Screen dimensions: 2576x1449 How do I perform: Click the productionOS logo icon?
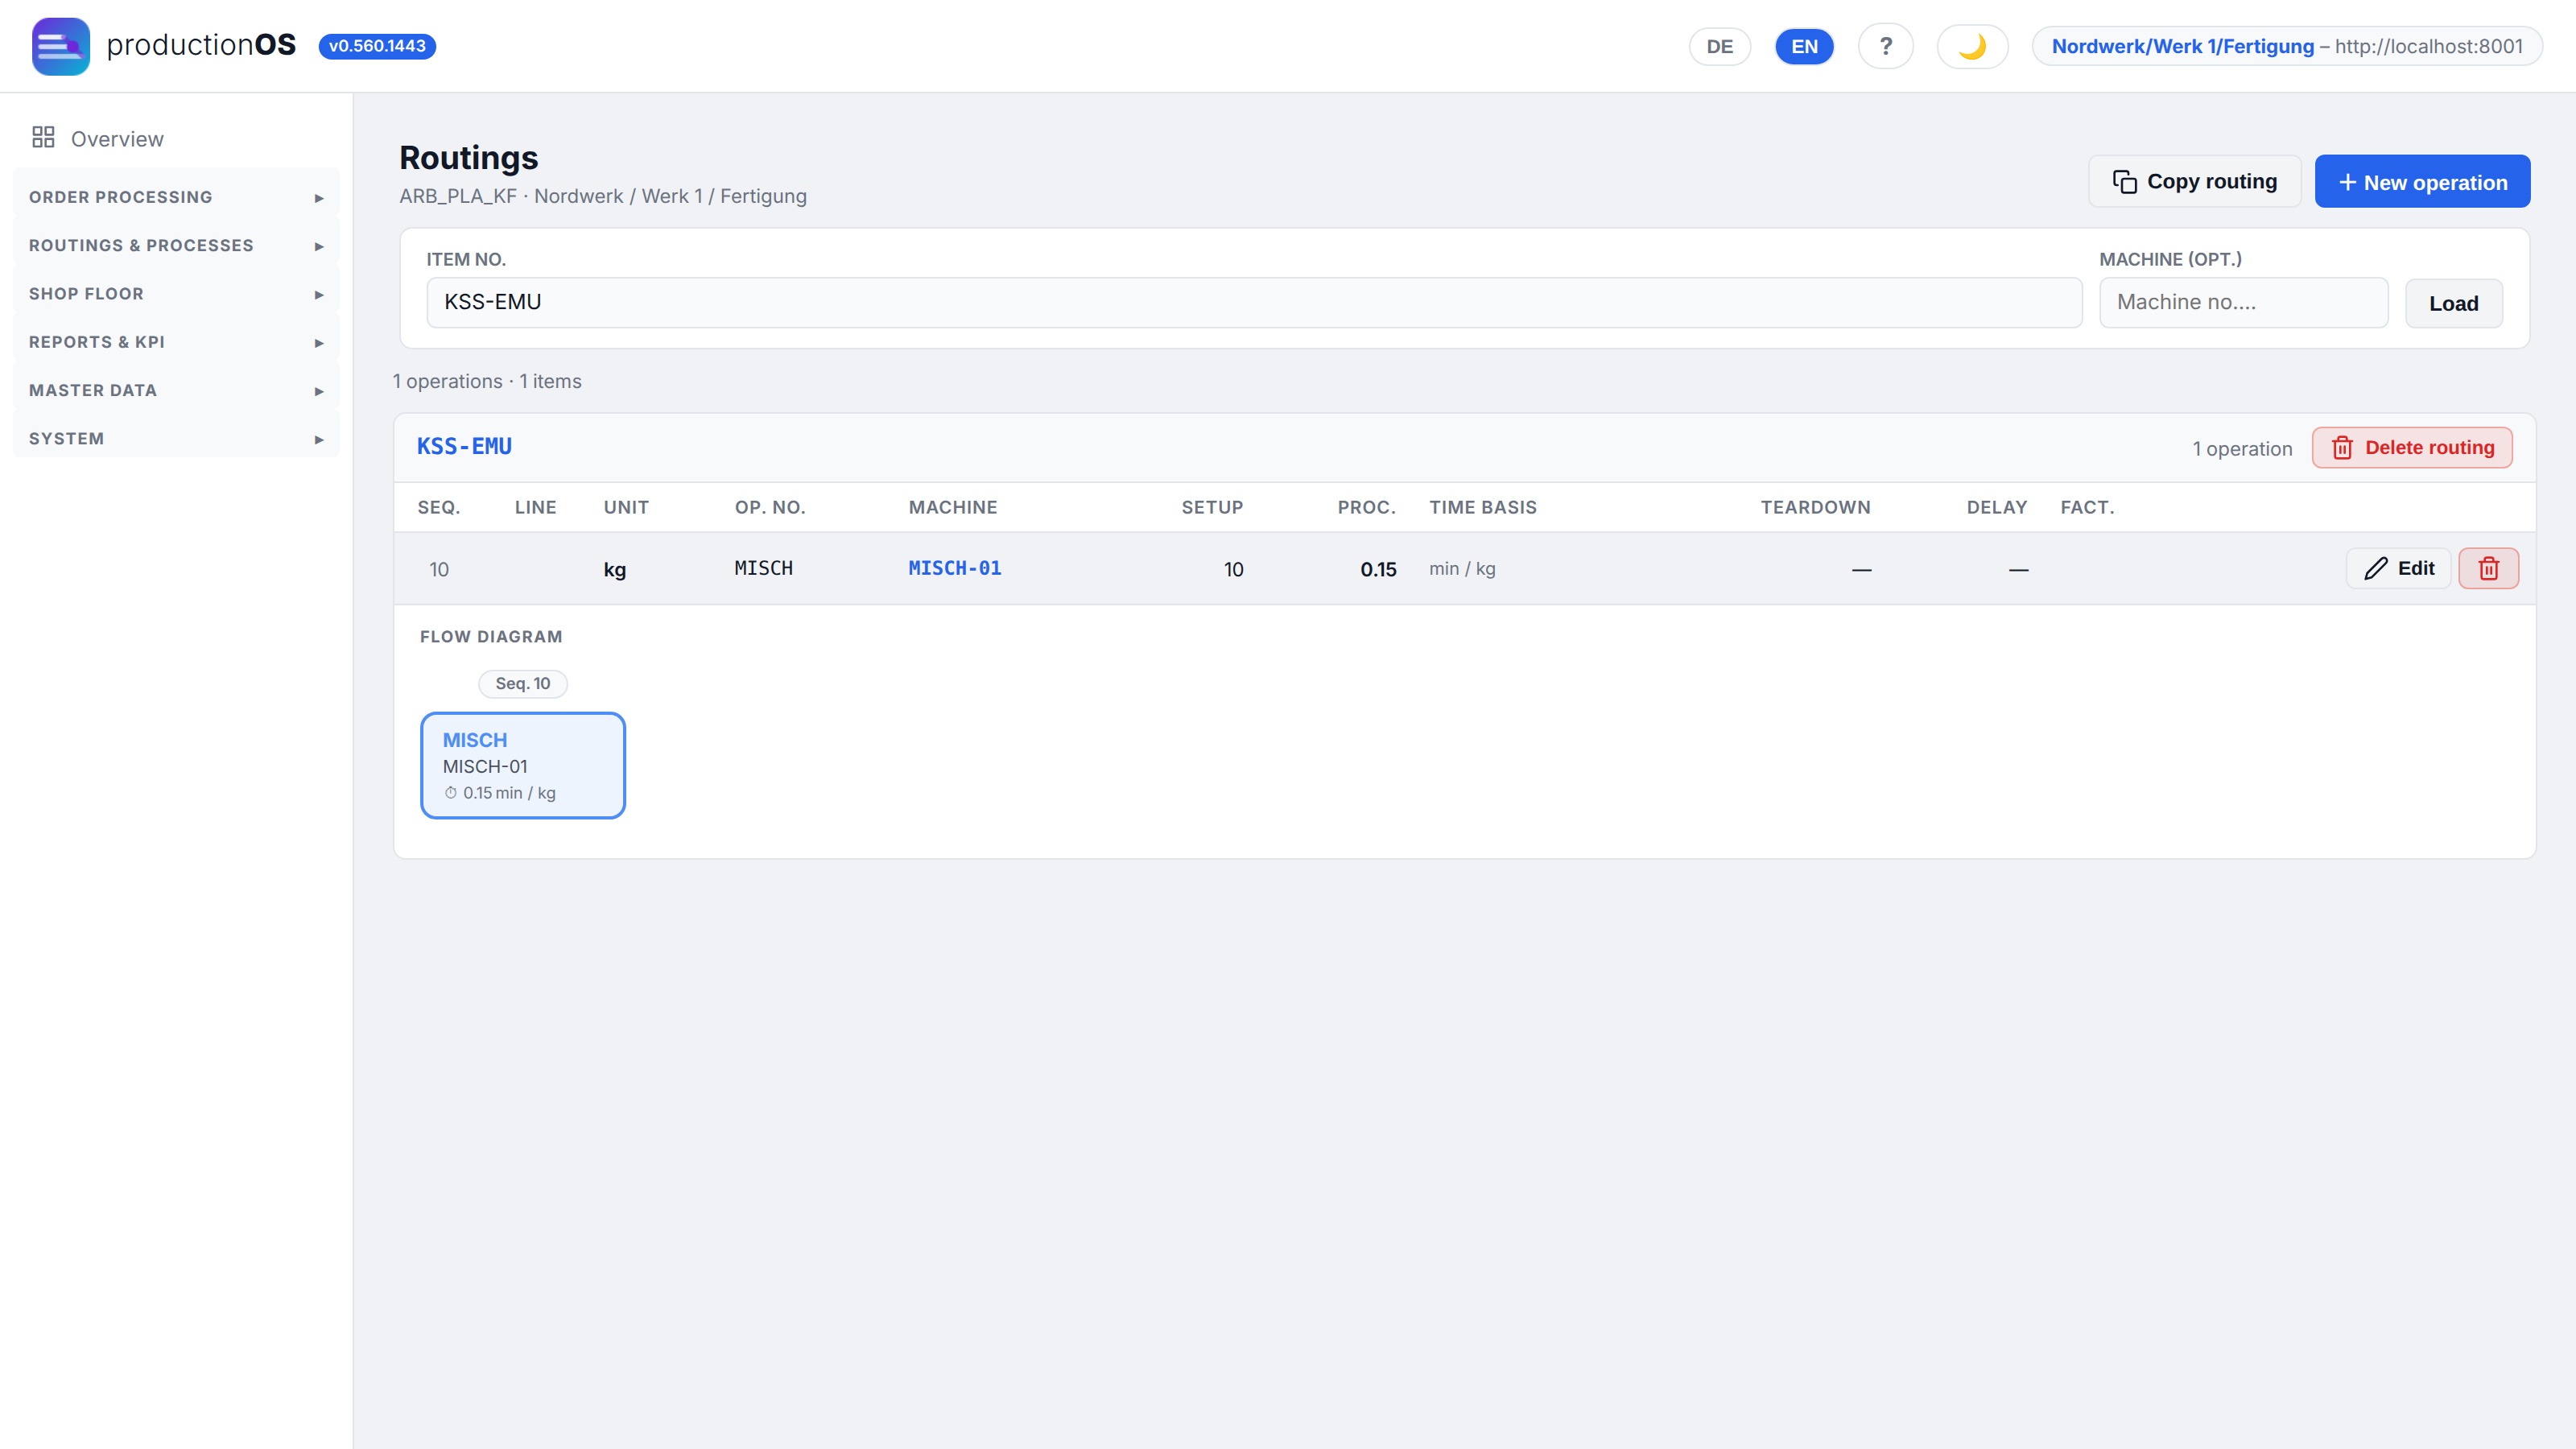pyautogui.click(x=61, y=46)
